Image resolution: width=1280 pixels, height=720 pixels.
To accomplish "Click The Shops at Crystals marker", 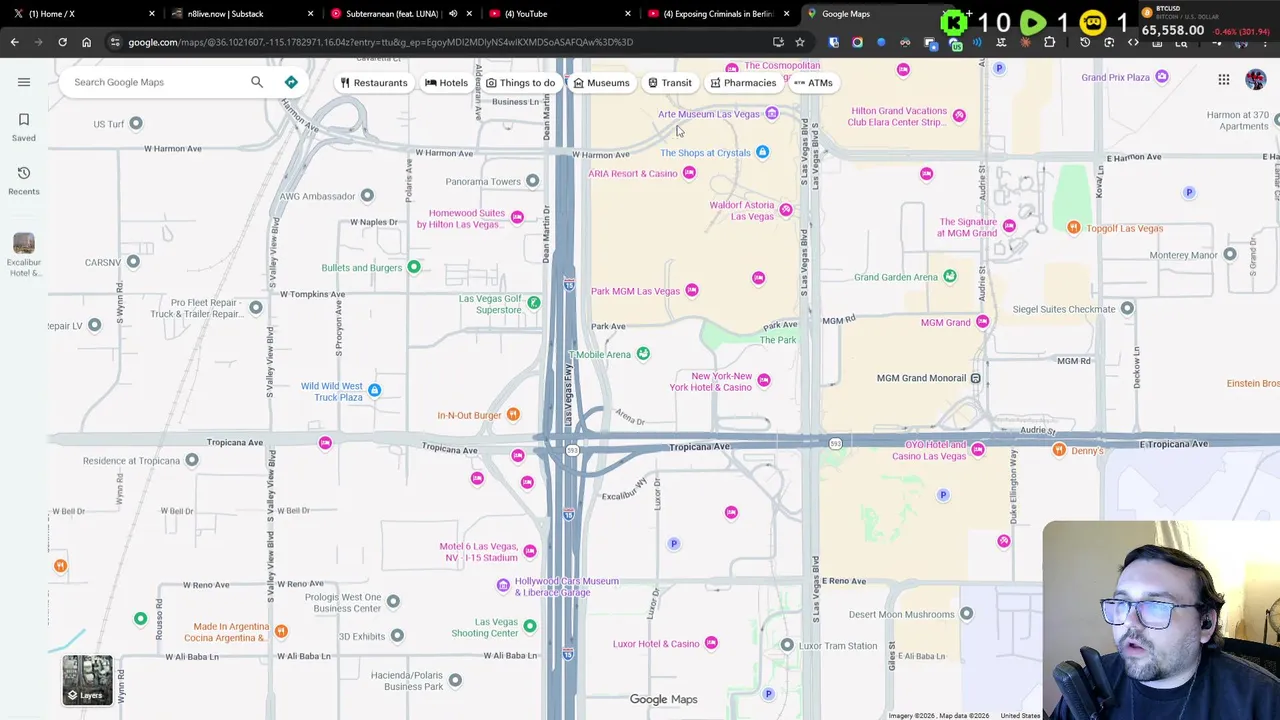I will click(762, 152).
